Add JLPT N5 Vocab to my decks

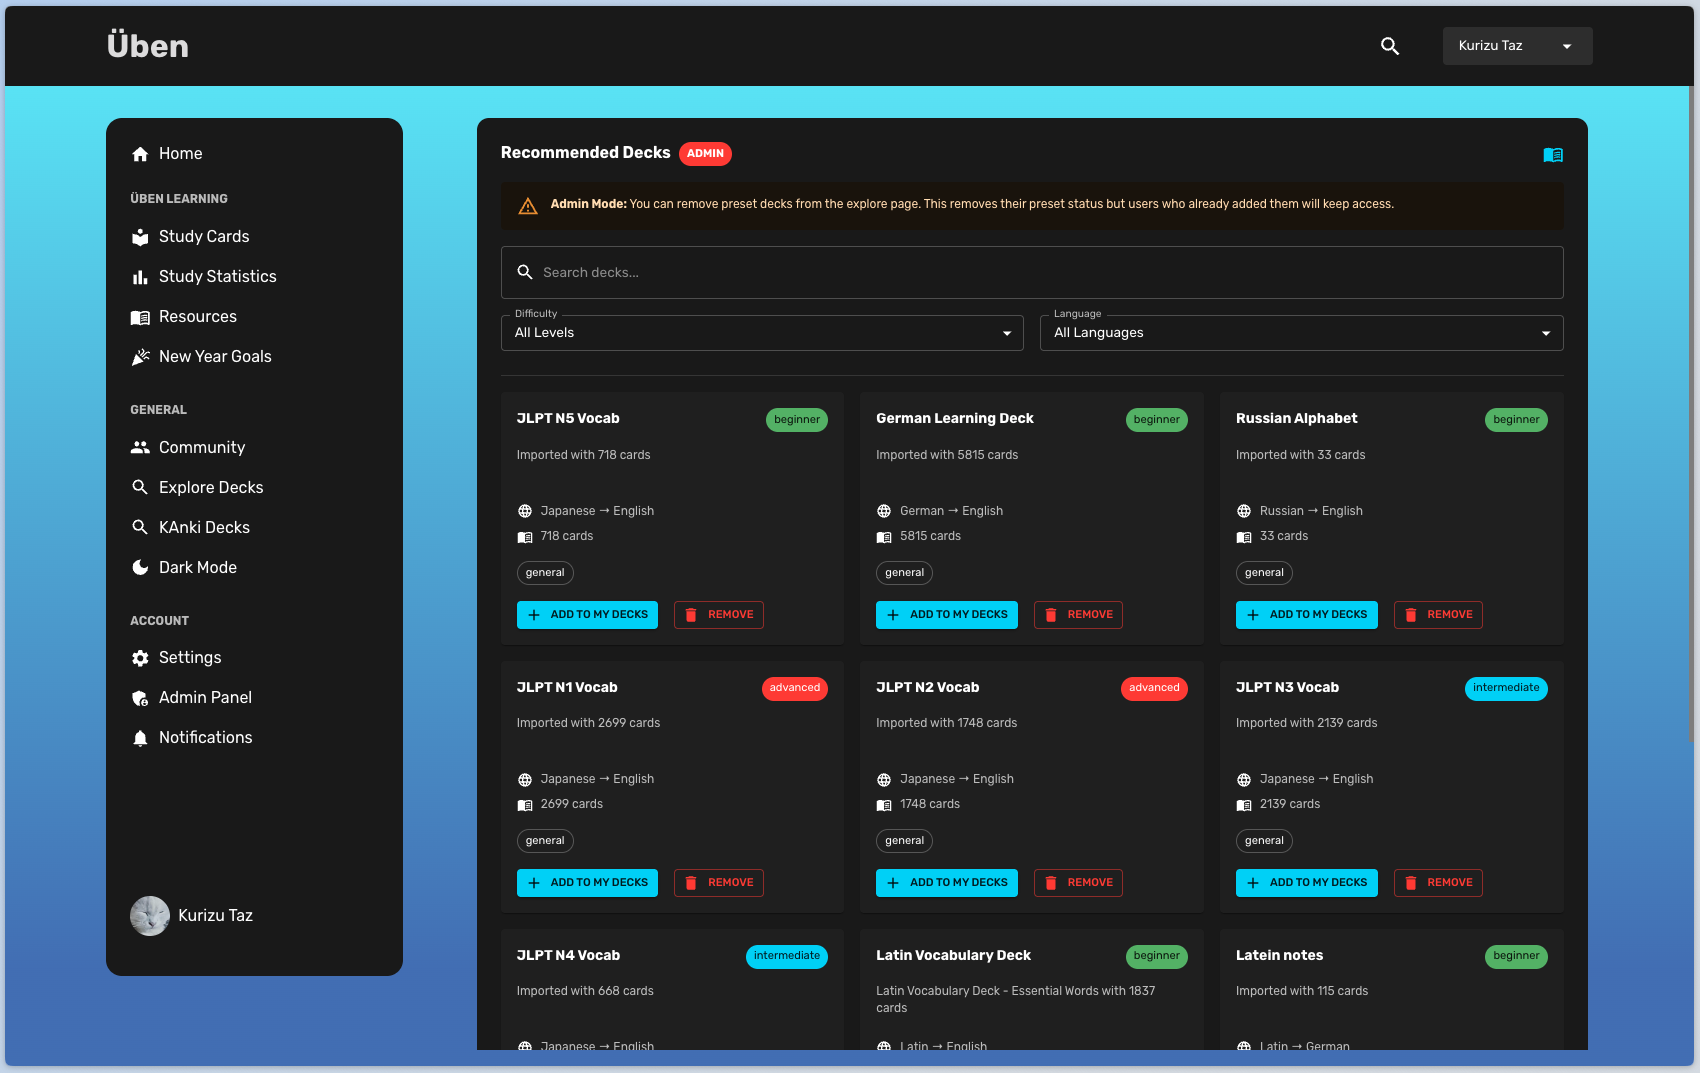[587, 615]
